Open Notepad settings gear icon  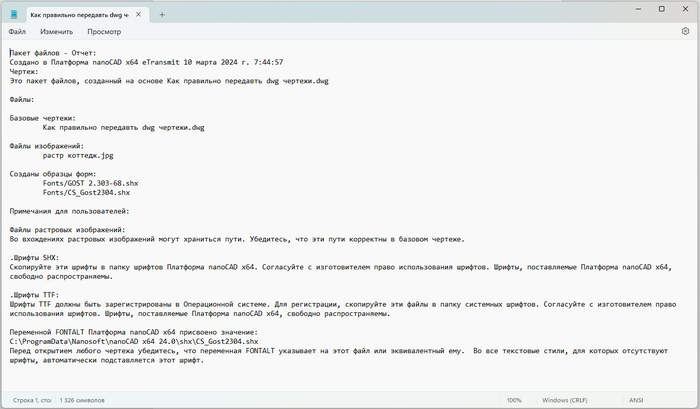[x=685, y=31]
